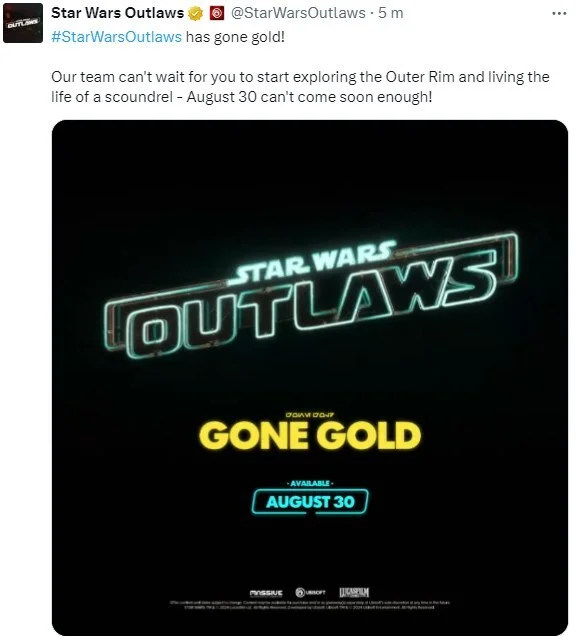The height and width of the screenshot is (636, 576).
Task: Click the Lucasfilm logo in the image footer
Action: 354,592
